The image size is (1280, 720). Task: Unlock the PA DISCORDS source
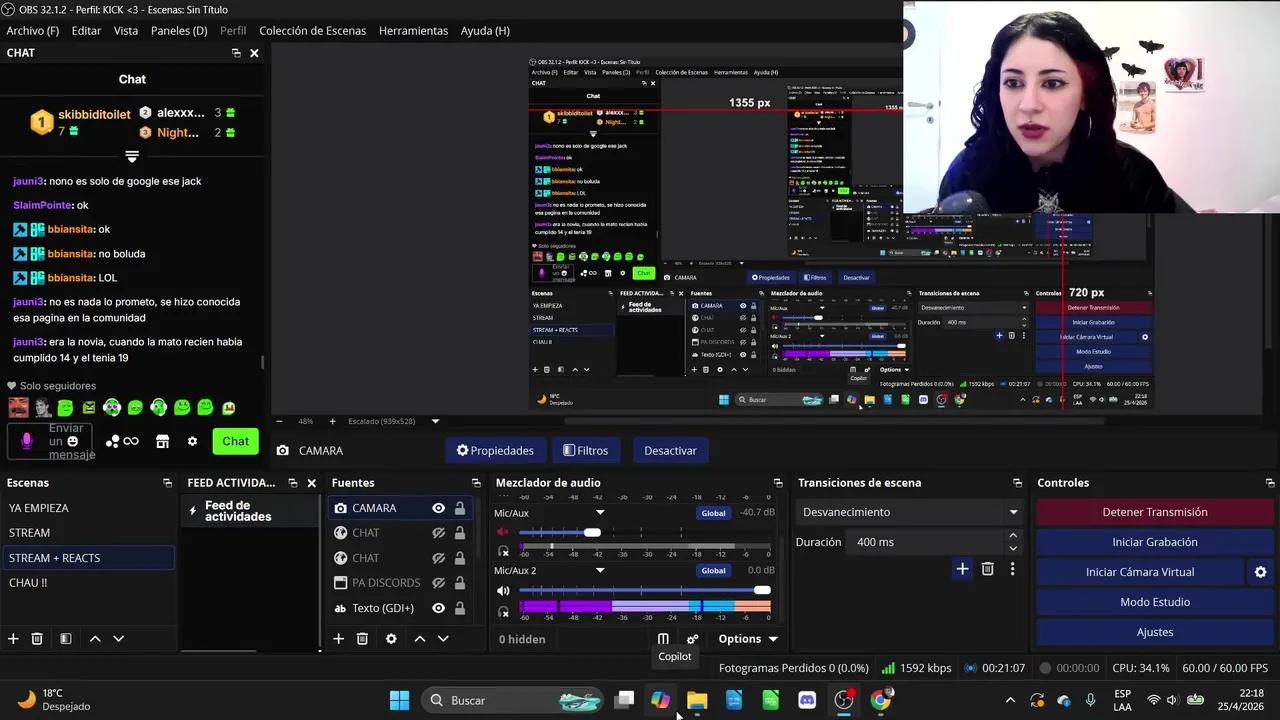460,583
